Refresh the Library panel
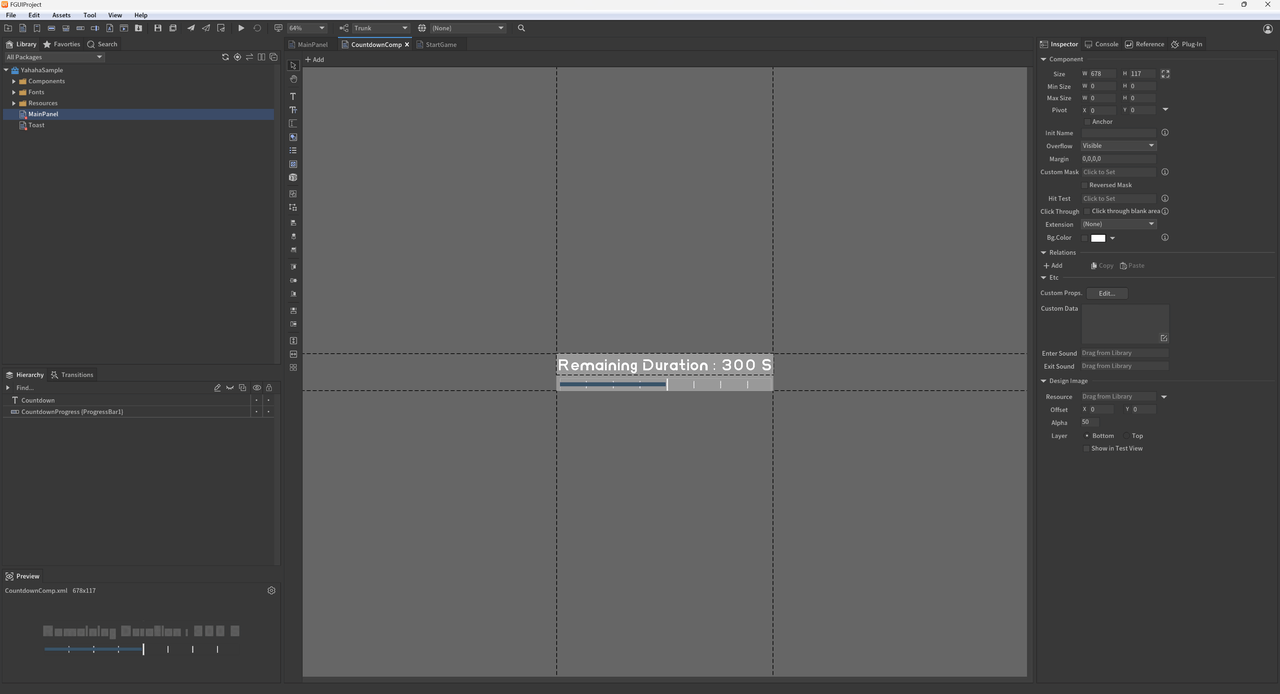The width and height of the screenshot is (1280, 694). click(x=225, y=57)
